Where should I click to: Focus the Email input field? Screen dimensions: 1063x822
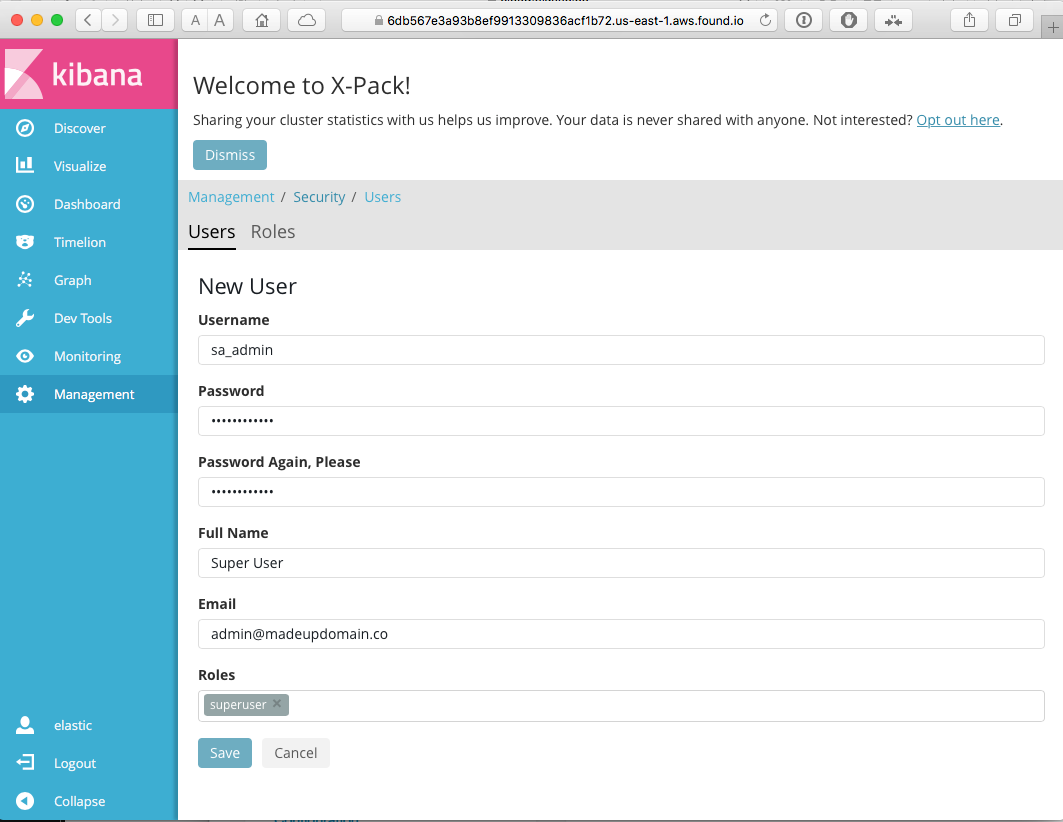621,634
